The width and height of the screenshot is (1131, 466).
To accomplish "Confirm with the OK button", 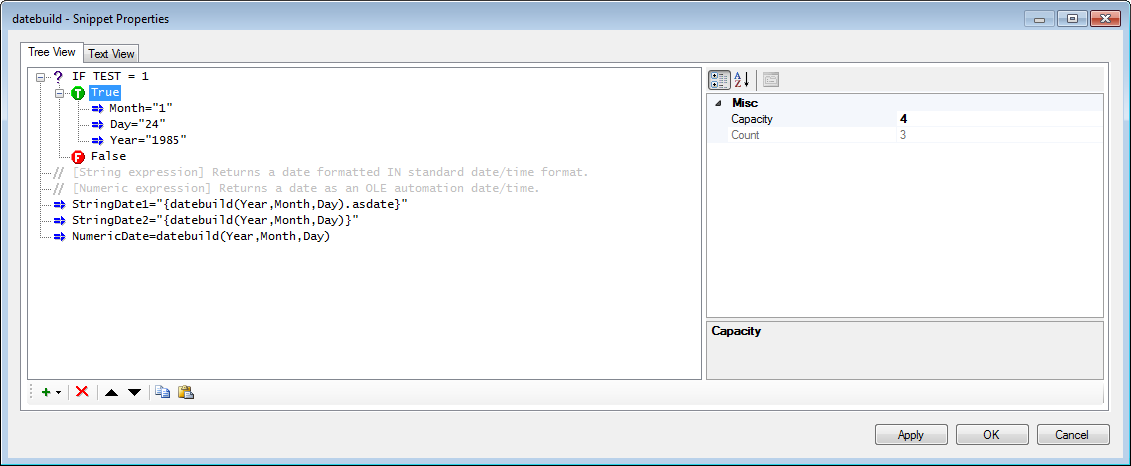I will pos(992,434).
